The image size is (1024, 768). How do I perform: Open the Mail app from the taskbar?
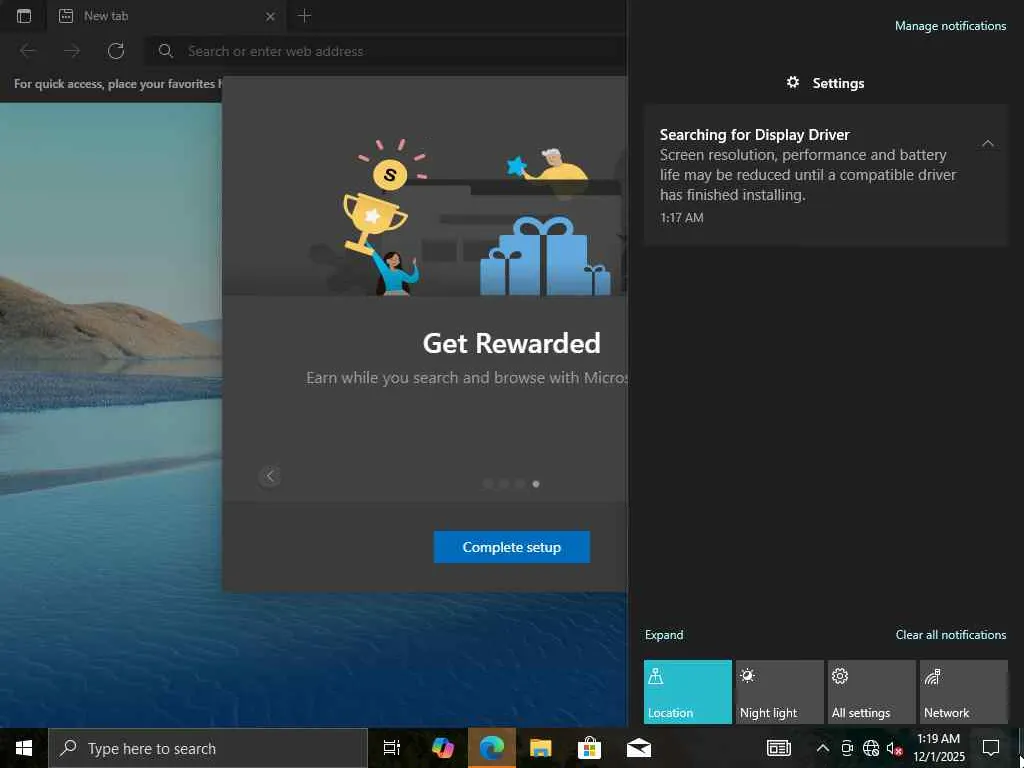click(639, 748)
